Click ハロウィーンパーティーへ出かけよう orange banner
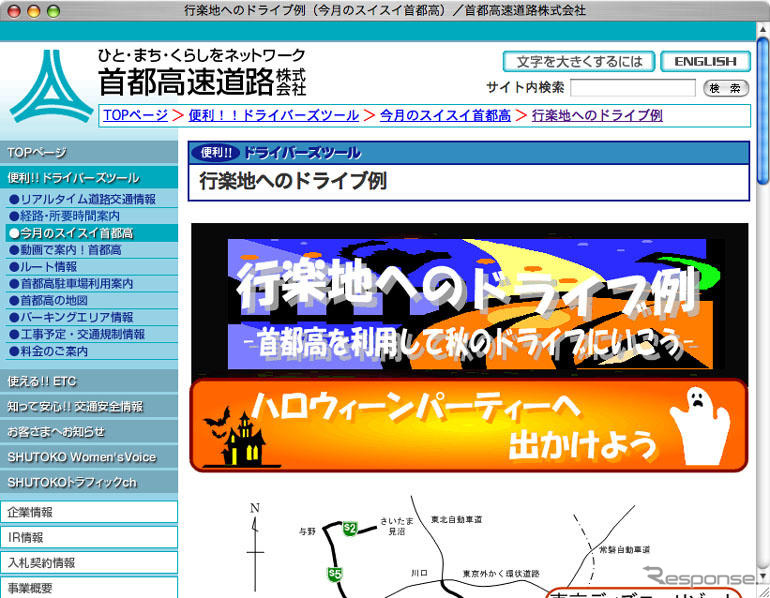Screen dimensions: 770x598 pyautogui.click(x=469, y=425)
